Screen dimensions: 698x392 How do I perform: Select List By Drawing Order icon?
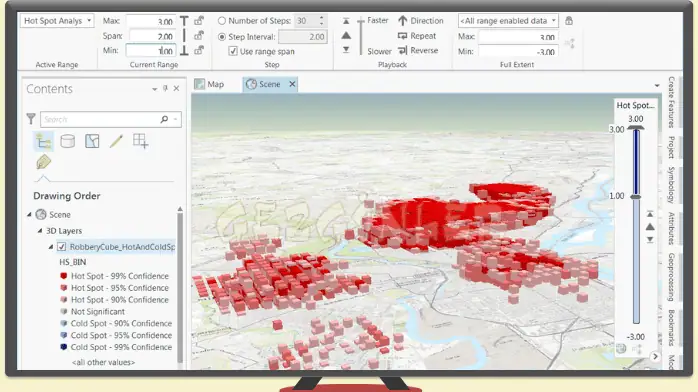click(x=43, y=141)
